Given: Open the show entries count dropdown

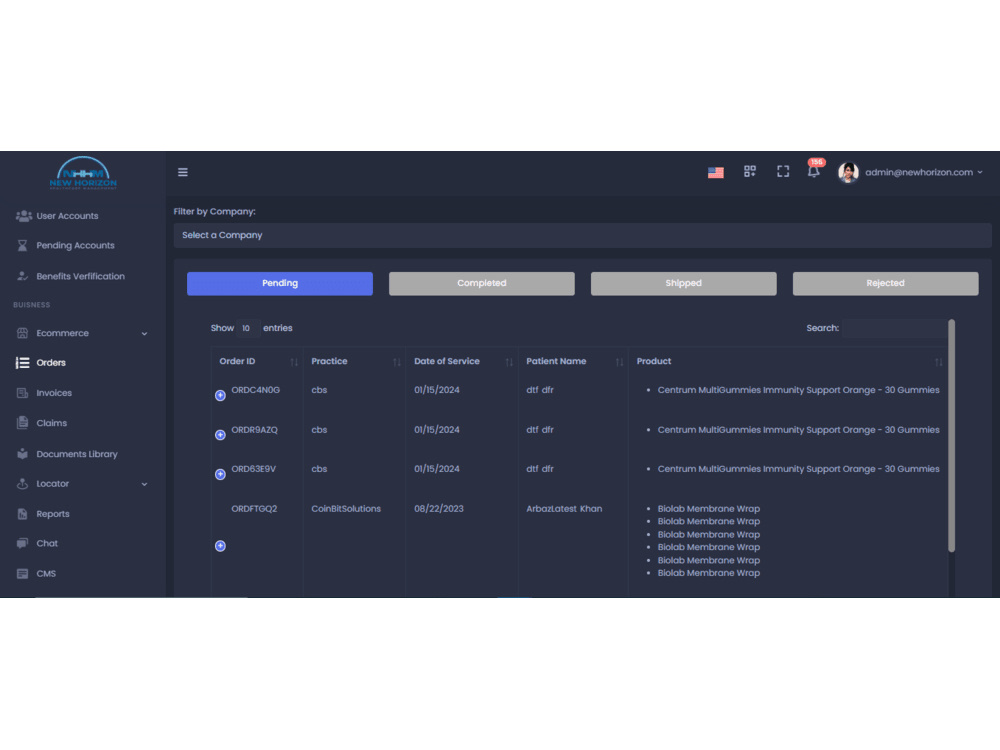Looking at the screenshot, I should (x=247, y=328).
